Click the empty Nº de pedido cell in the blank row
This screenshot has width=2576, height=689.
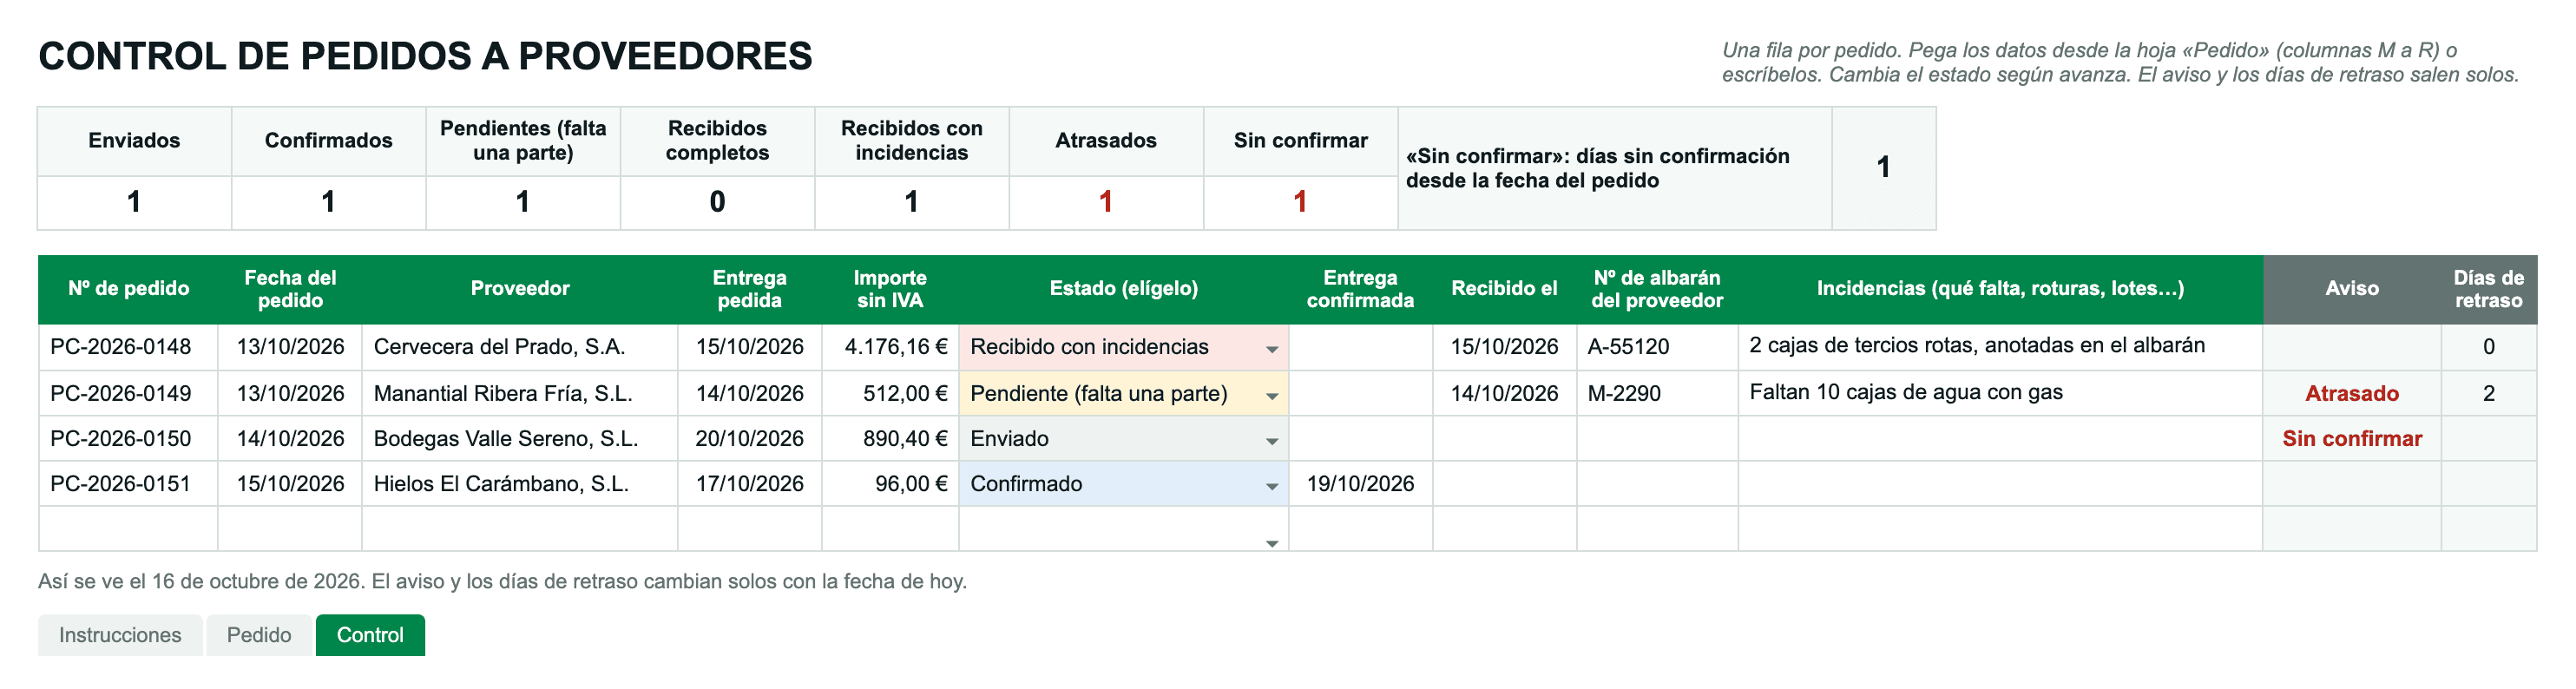coord(128,528)
